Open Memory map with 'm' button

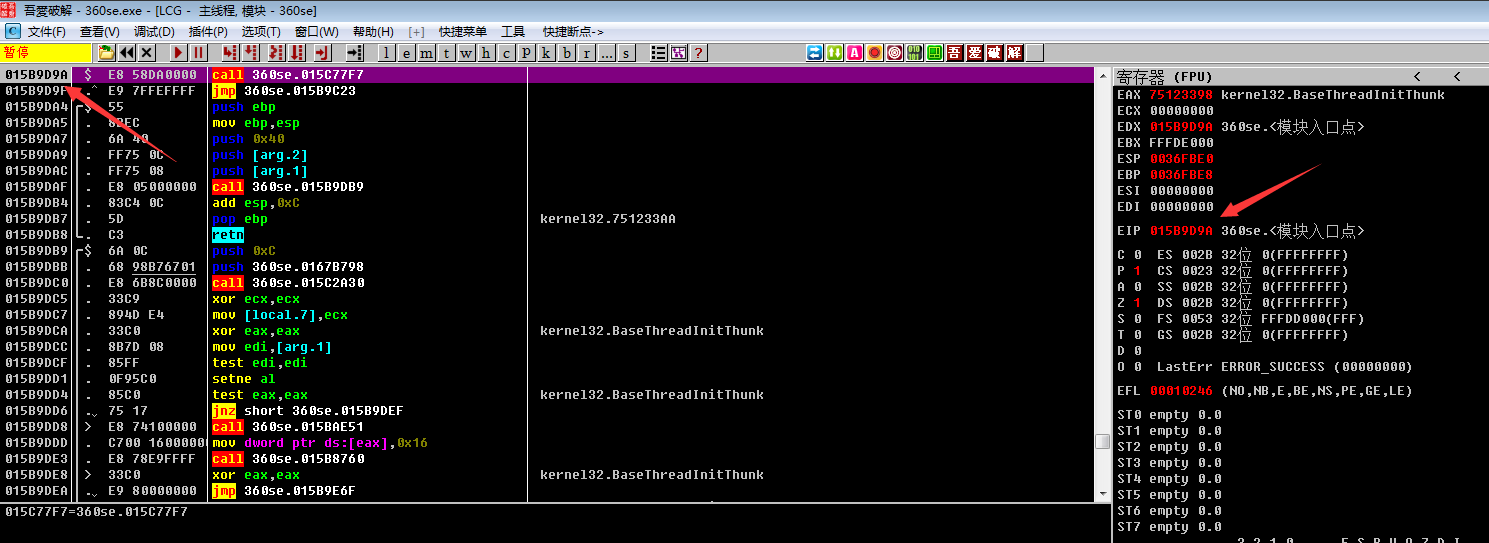point(428,53)
